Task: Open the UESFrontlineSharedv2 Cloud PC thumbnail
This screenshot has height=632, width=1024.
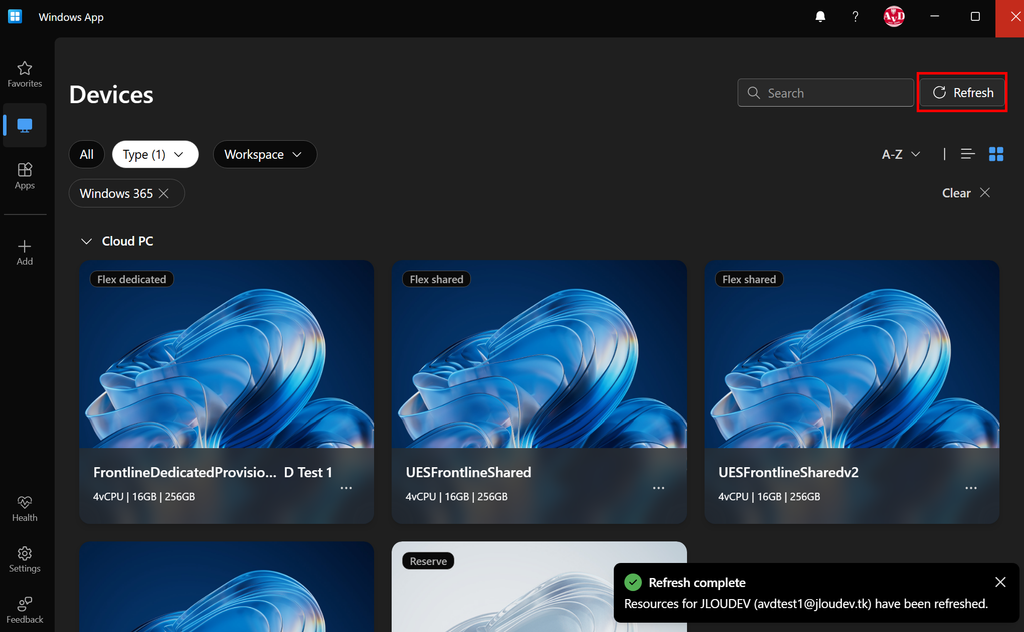Action: pos(852,355)
